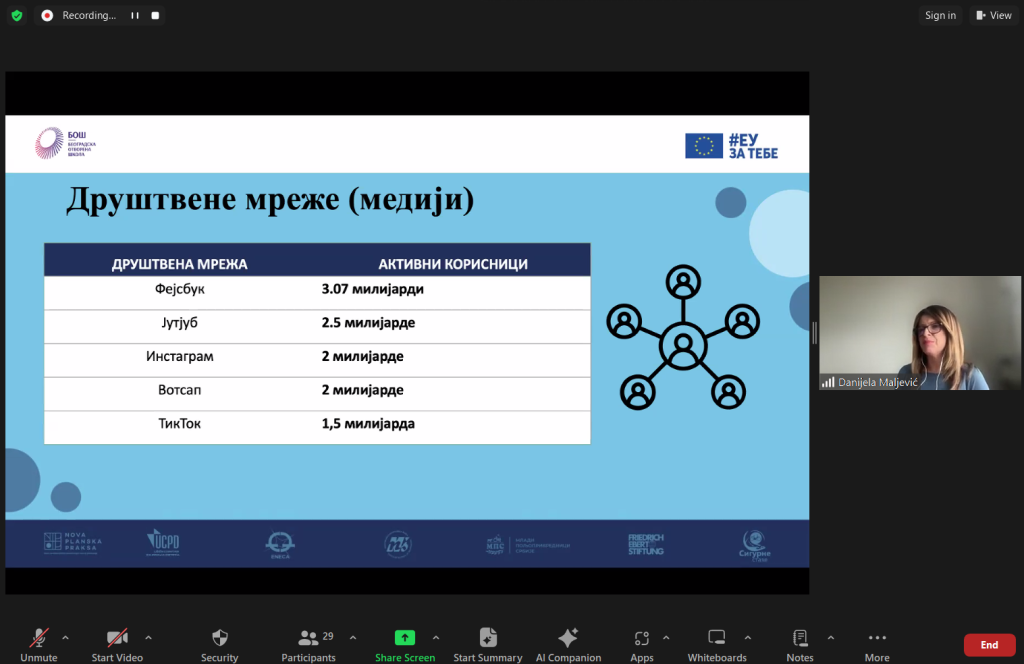Click the Сигурне стазе footer logo
Viewport: 1024px width, 664px height.
754,546
